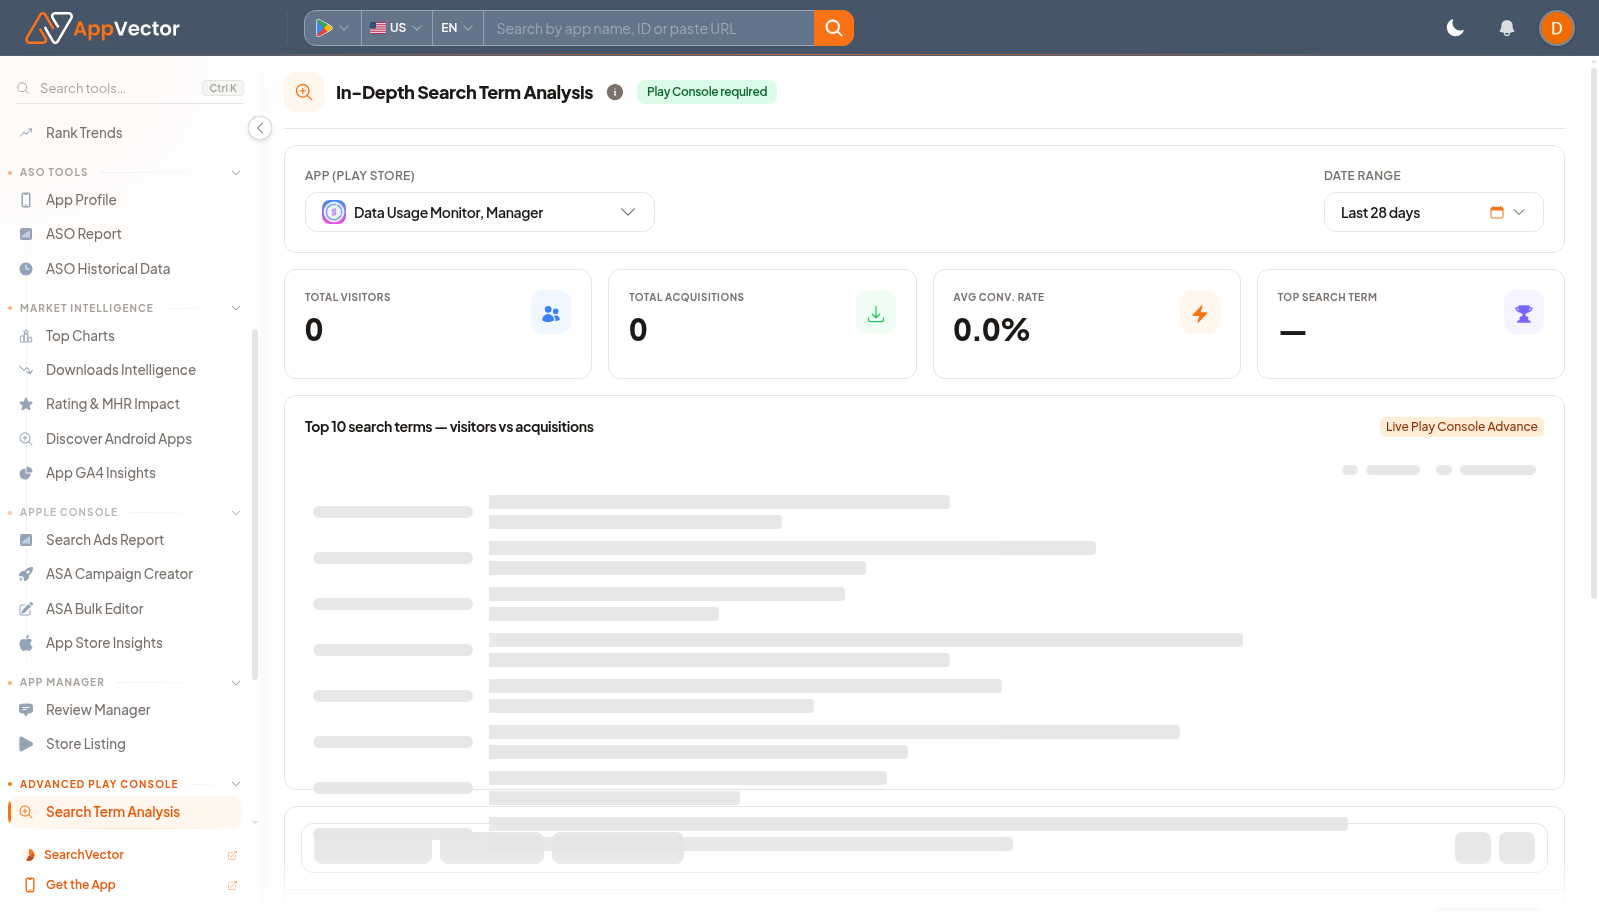Click the AppVector logo
Screen dimensions: 1599x912
pyautogui.click(x=102, y=28)
